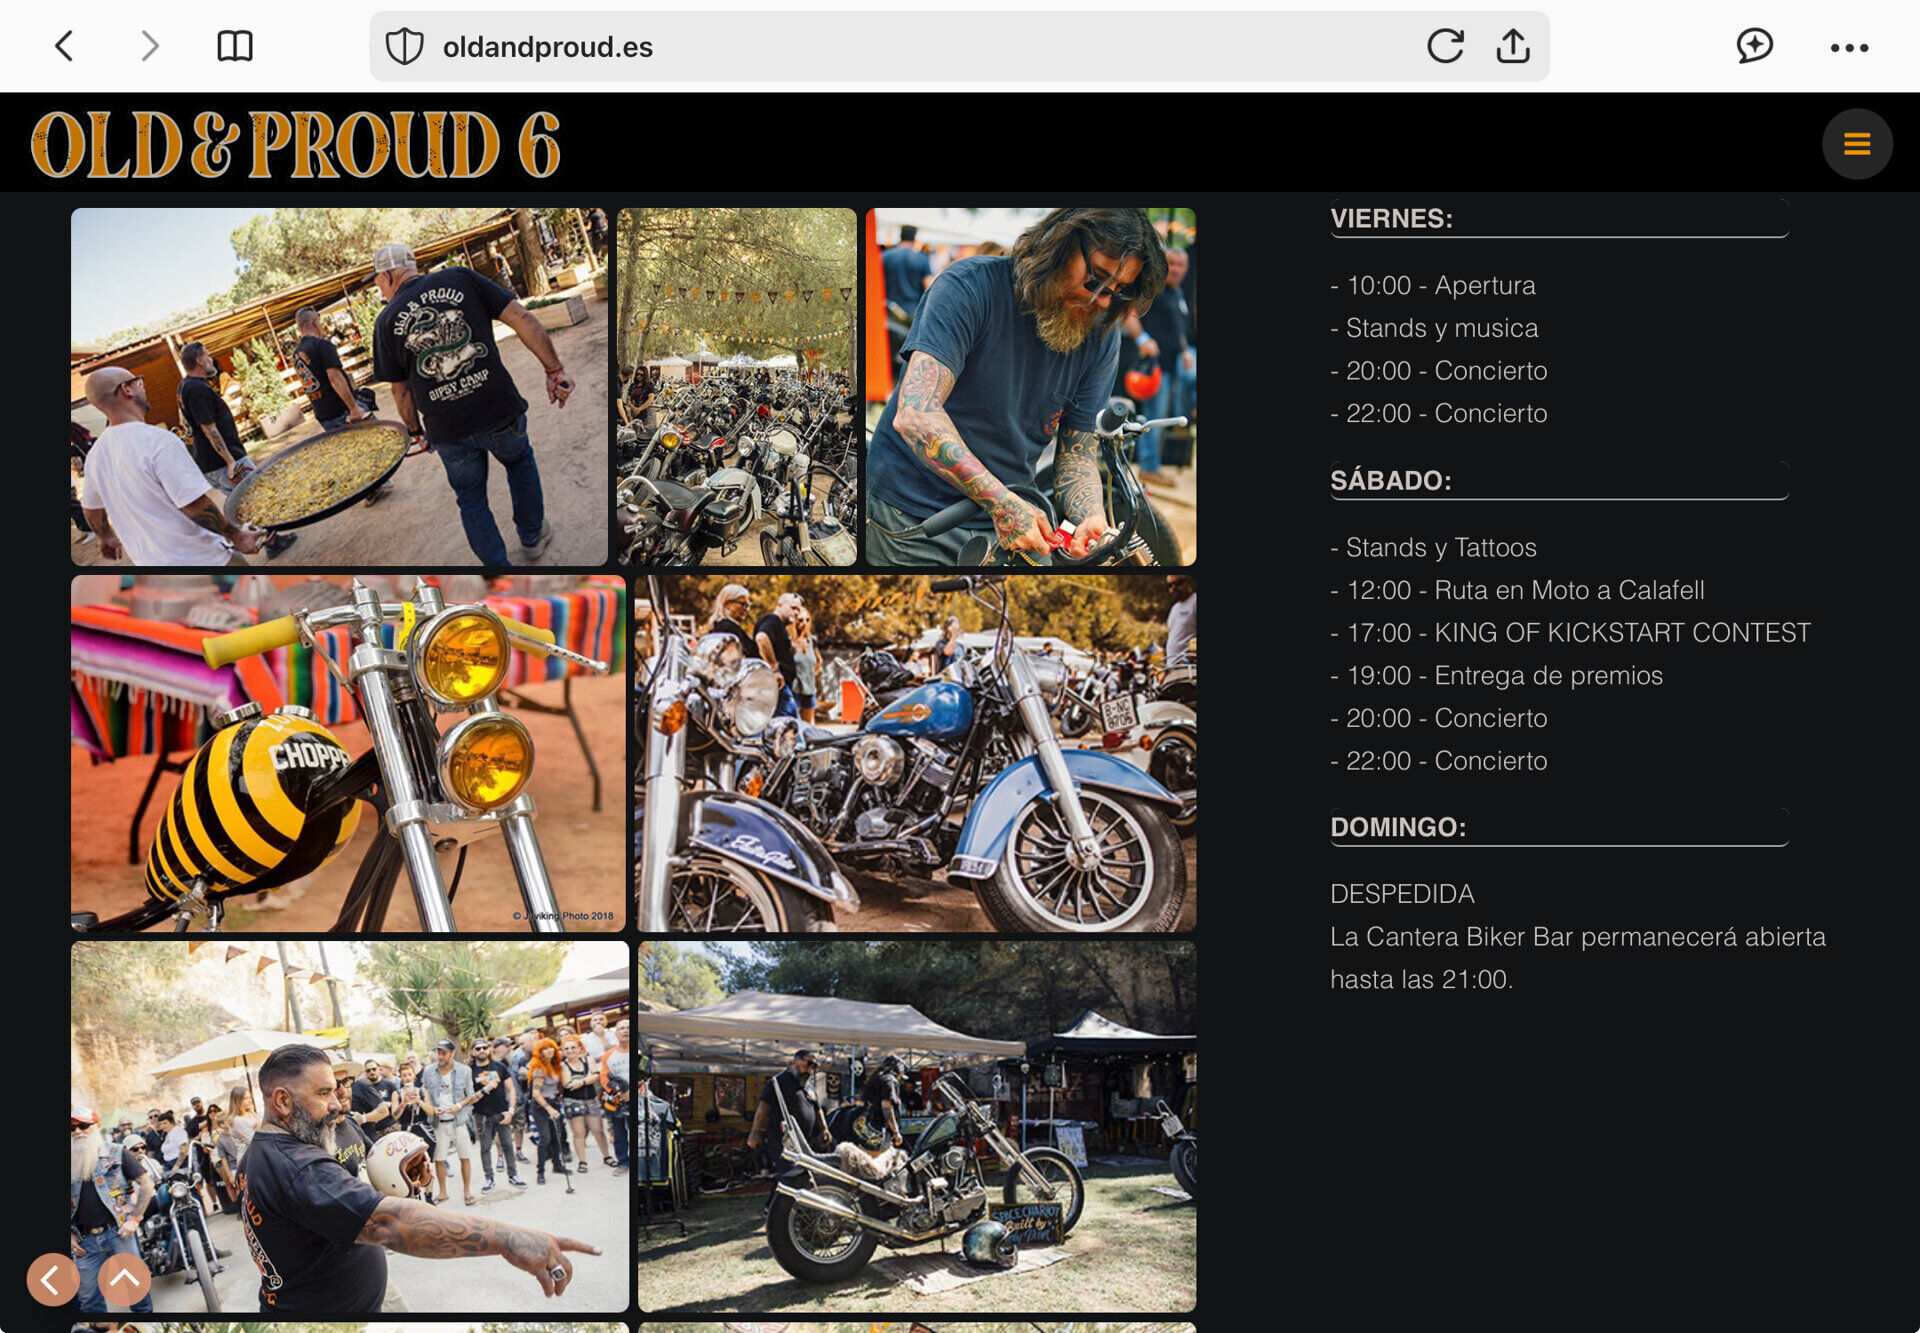This screenshot has width=1920, height=1333.
Task: Click the Old & Proud 6 logo
Action: [x=296, y=145]
